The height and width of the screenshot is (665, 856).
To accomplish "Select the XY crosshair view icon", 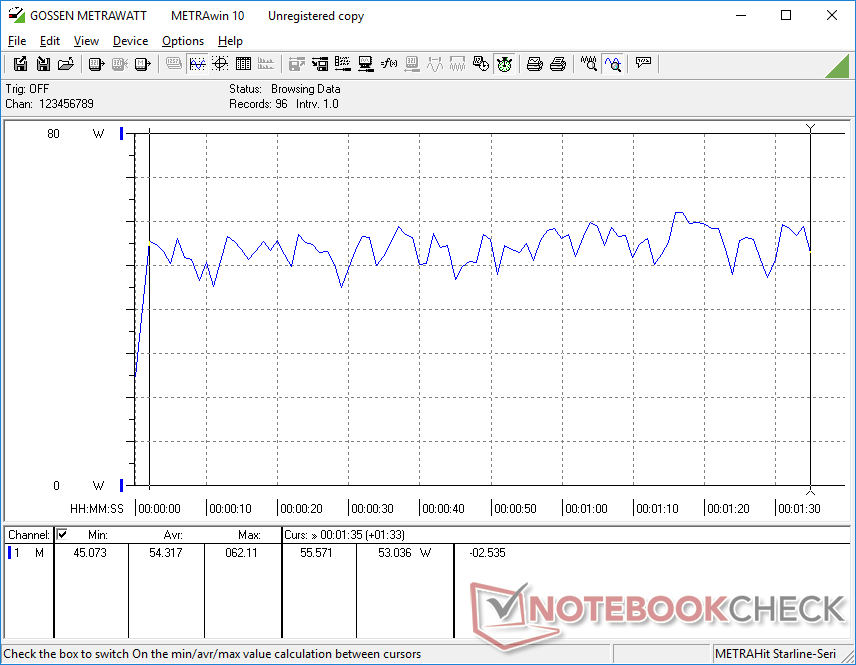I will coord(220,64).
